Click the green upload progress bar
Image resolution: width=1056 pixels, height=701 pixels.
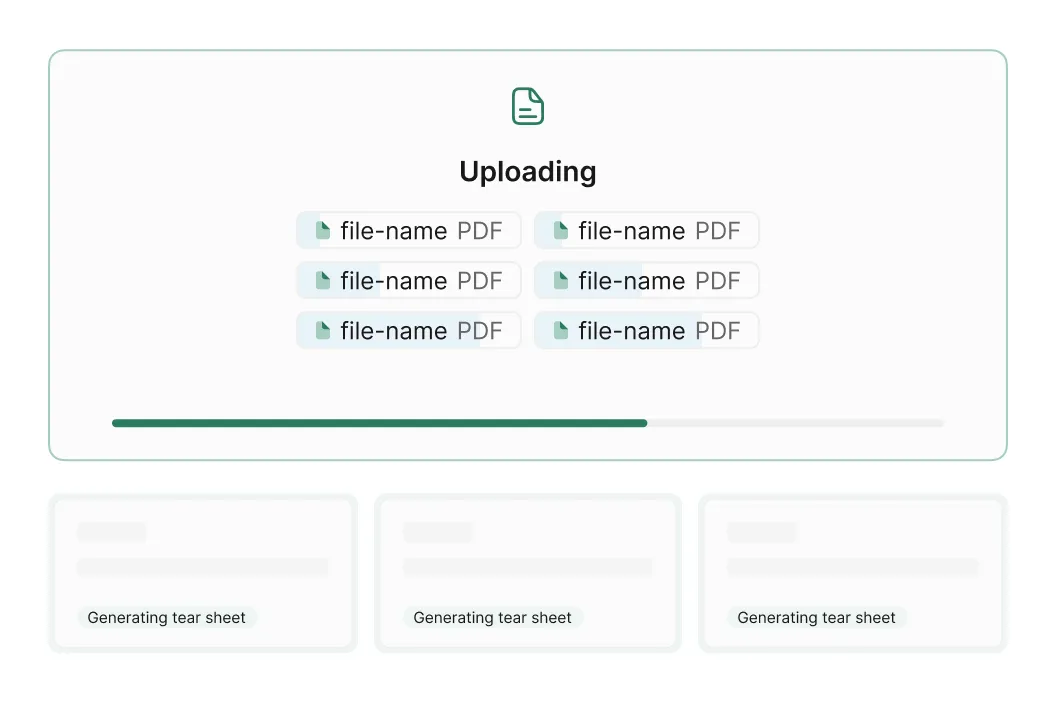click(527, 423)
